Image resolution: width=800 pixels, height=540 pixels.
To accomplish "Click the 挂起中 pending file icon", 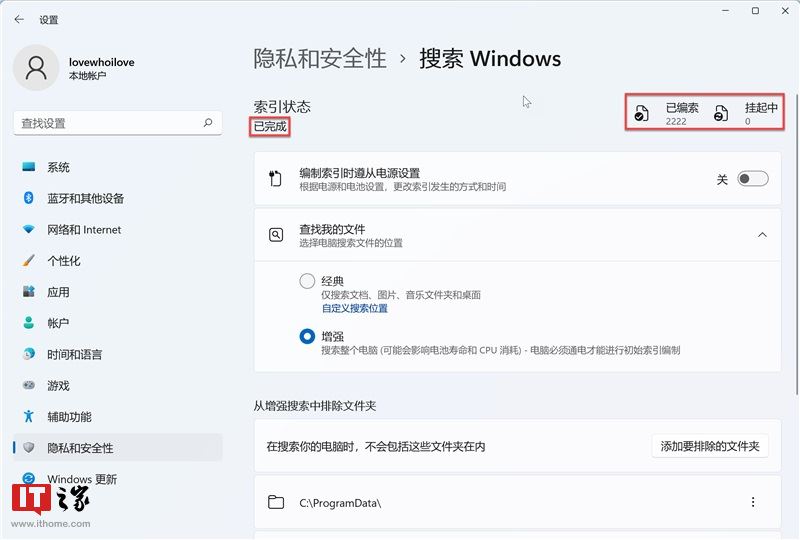I will tap(721, 113).
